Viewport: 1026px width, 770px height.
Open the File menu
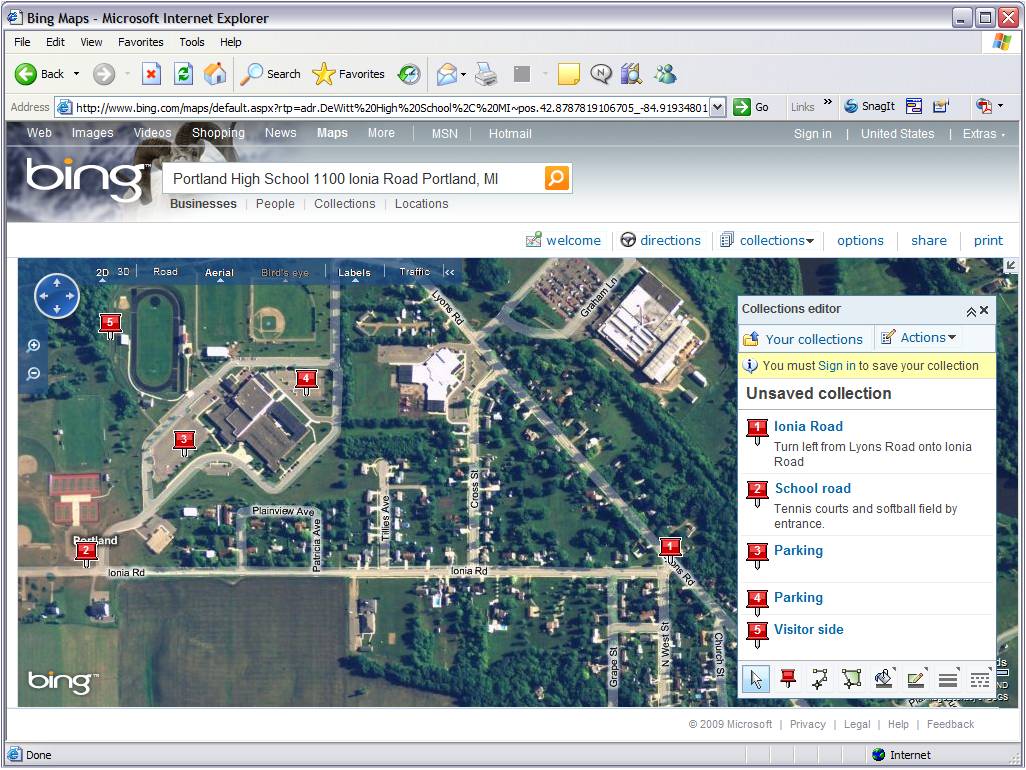(22, 42)
